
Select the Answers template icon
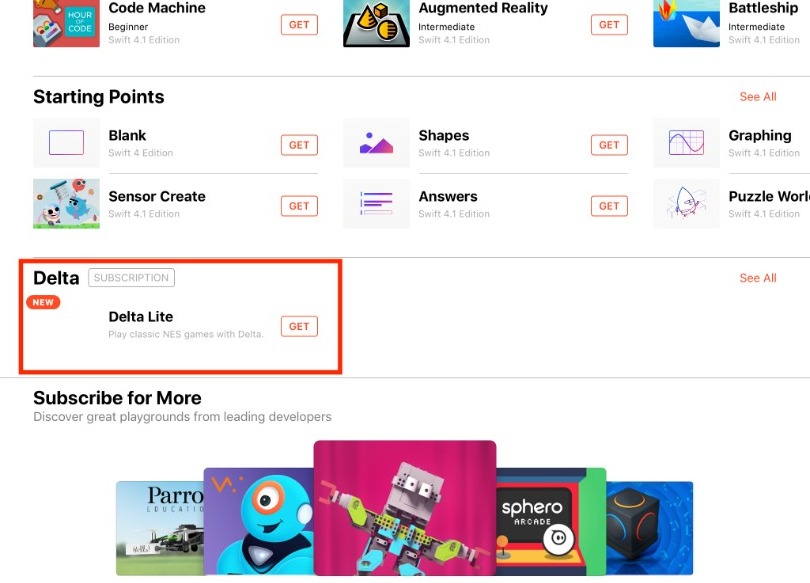tap(376, 203)
